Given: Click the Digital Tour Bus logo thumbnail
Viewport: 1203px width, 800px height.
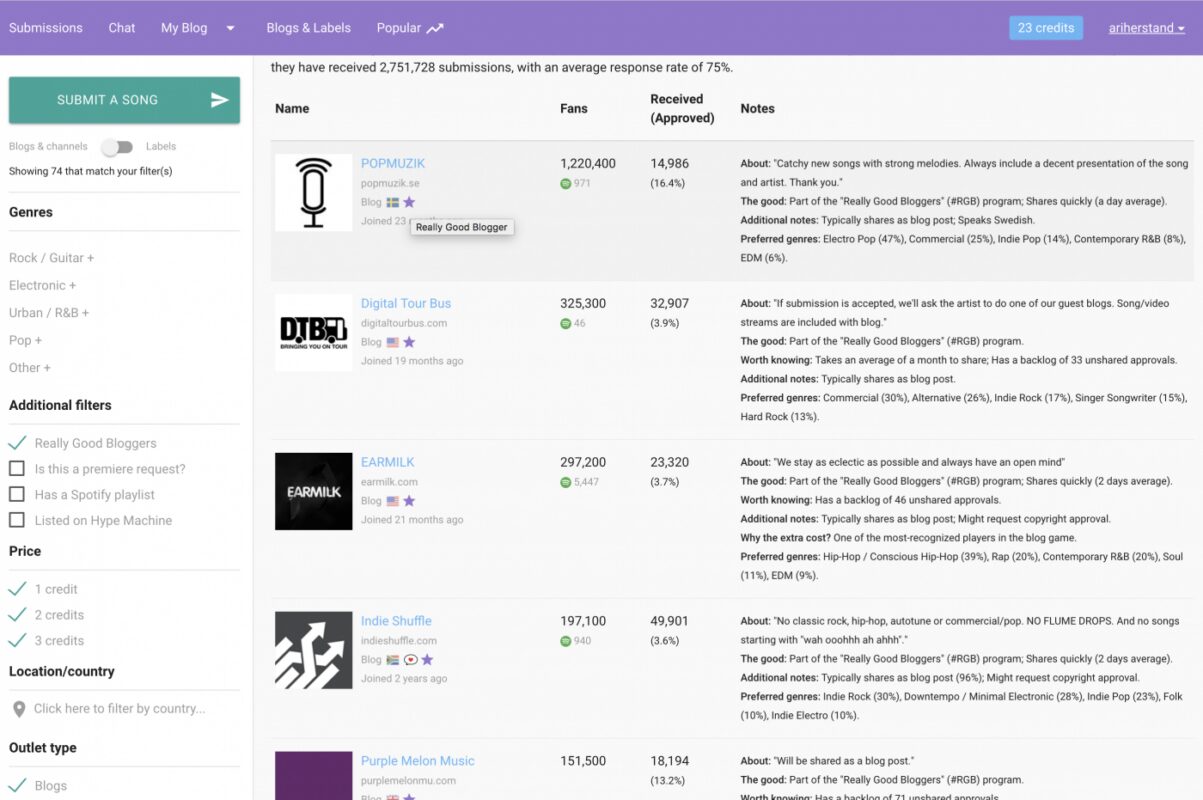Looking at the screenshot, I should [x=314, y=333].
